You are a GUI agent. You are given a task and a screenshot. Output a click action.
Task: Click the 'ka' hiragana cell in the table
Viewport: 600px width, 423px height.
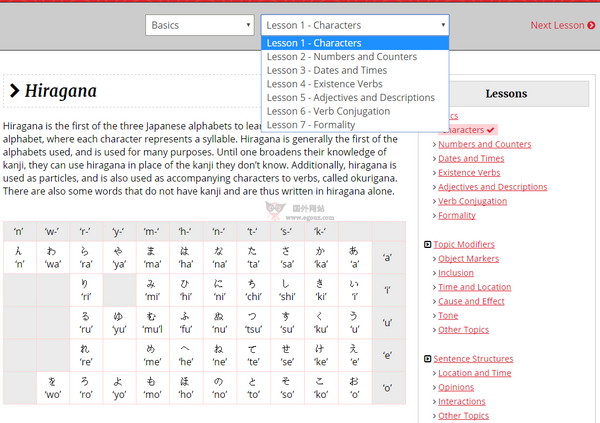coord(321,259)
